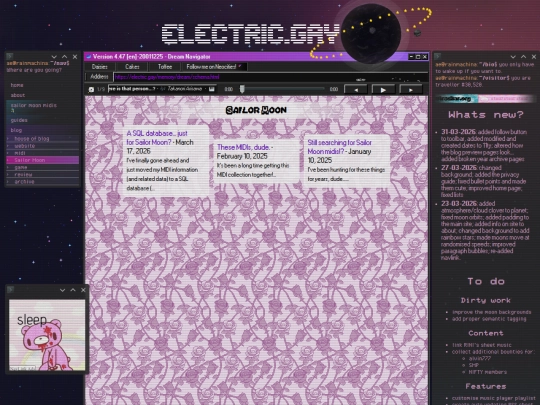Viewport: 540px width, 405px height.
Task: Open the Toffee toolbar menu
Action: point(165,67)
